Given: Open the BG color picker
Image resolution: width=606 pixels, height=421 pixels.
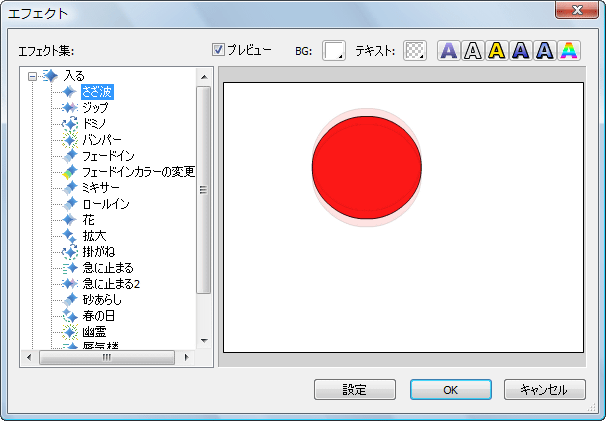Looking at the screenshot, I should [334, 51].
